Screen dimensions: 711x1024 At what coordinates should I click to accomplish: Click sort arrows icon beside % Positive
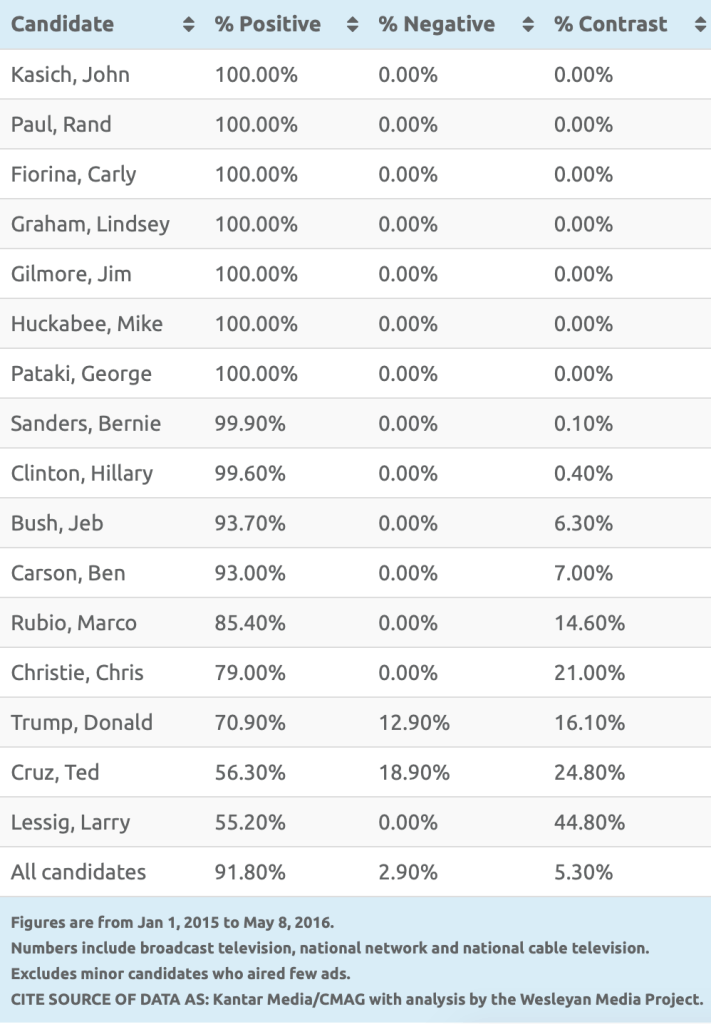click(x=352, y=25)
